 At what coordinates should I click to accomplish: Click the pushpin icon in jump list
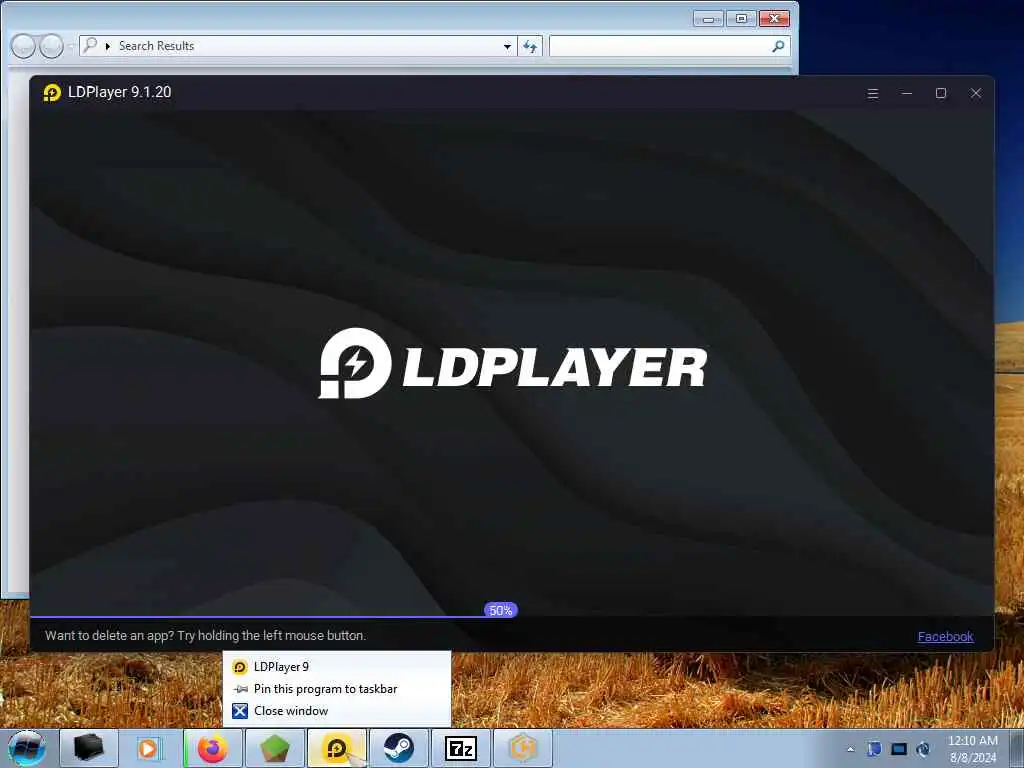point(240,688)
